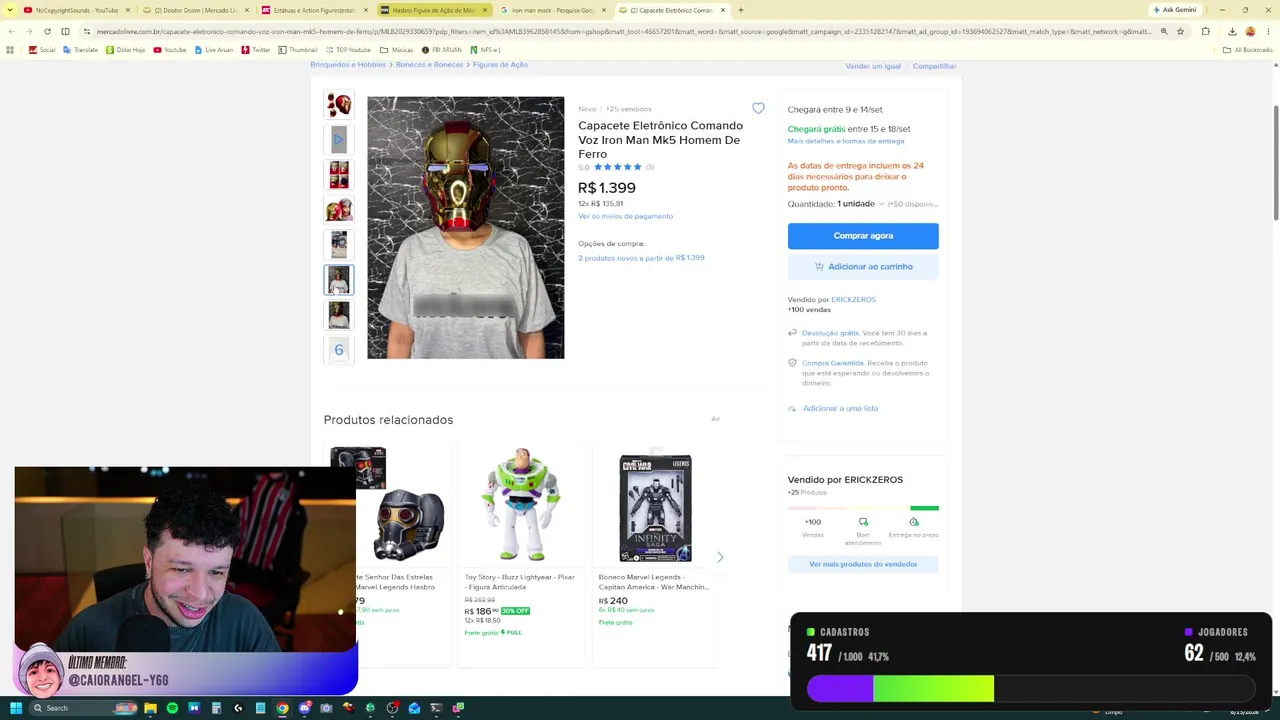Viewport: 1280px width, 720px height.
Task: Open Spotify from the taskbar
Action: tap(172, 708)
